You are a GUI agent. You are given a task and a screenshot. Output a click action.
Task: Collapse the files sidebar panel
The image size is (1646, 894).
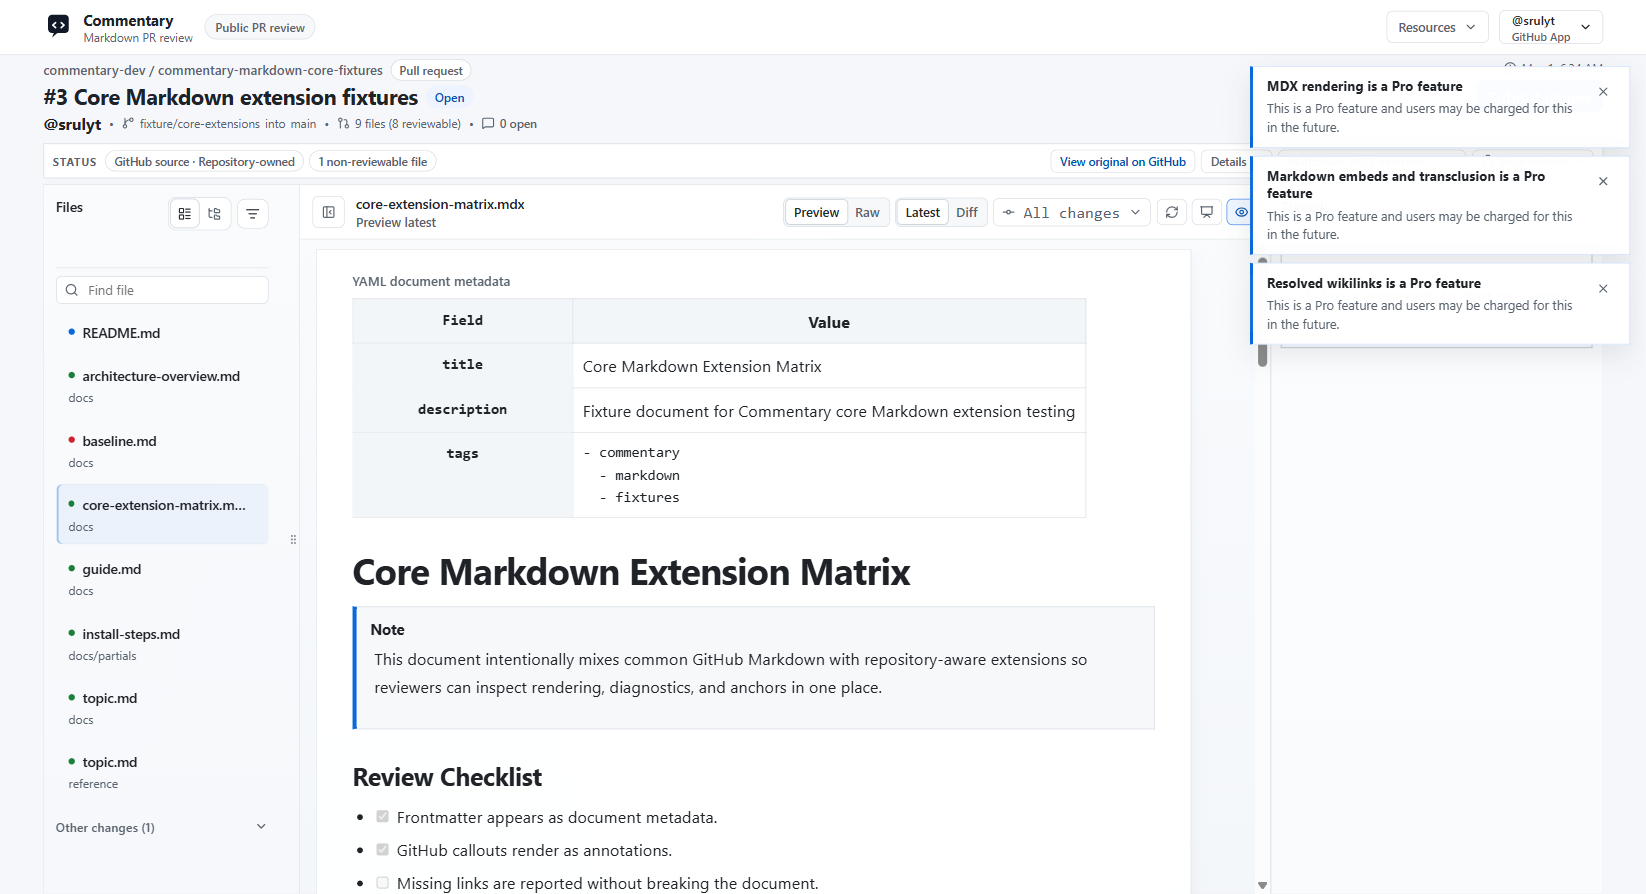click(x=329, y=213)
